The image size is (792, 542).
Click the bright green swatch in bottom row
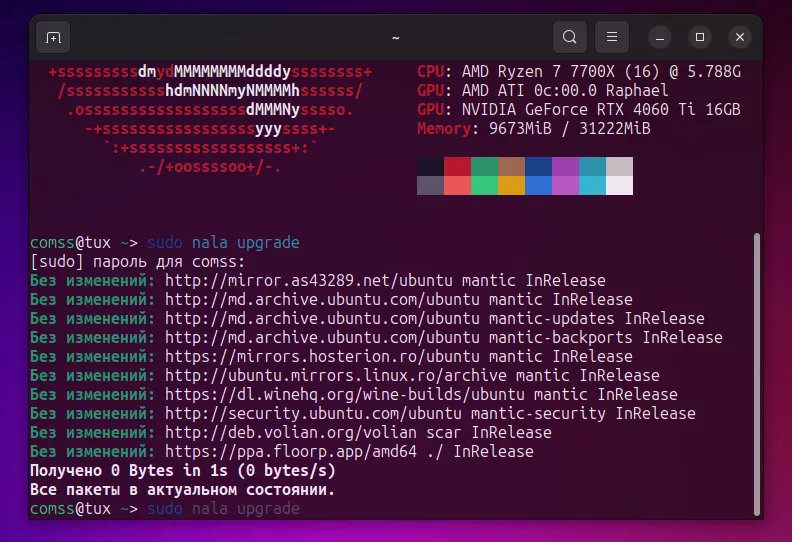coord(484,185)
